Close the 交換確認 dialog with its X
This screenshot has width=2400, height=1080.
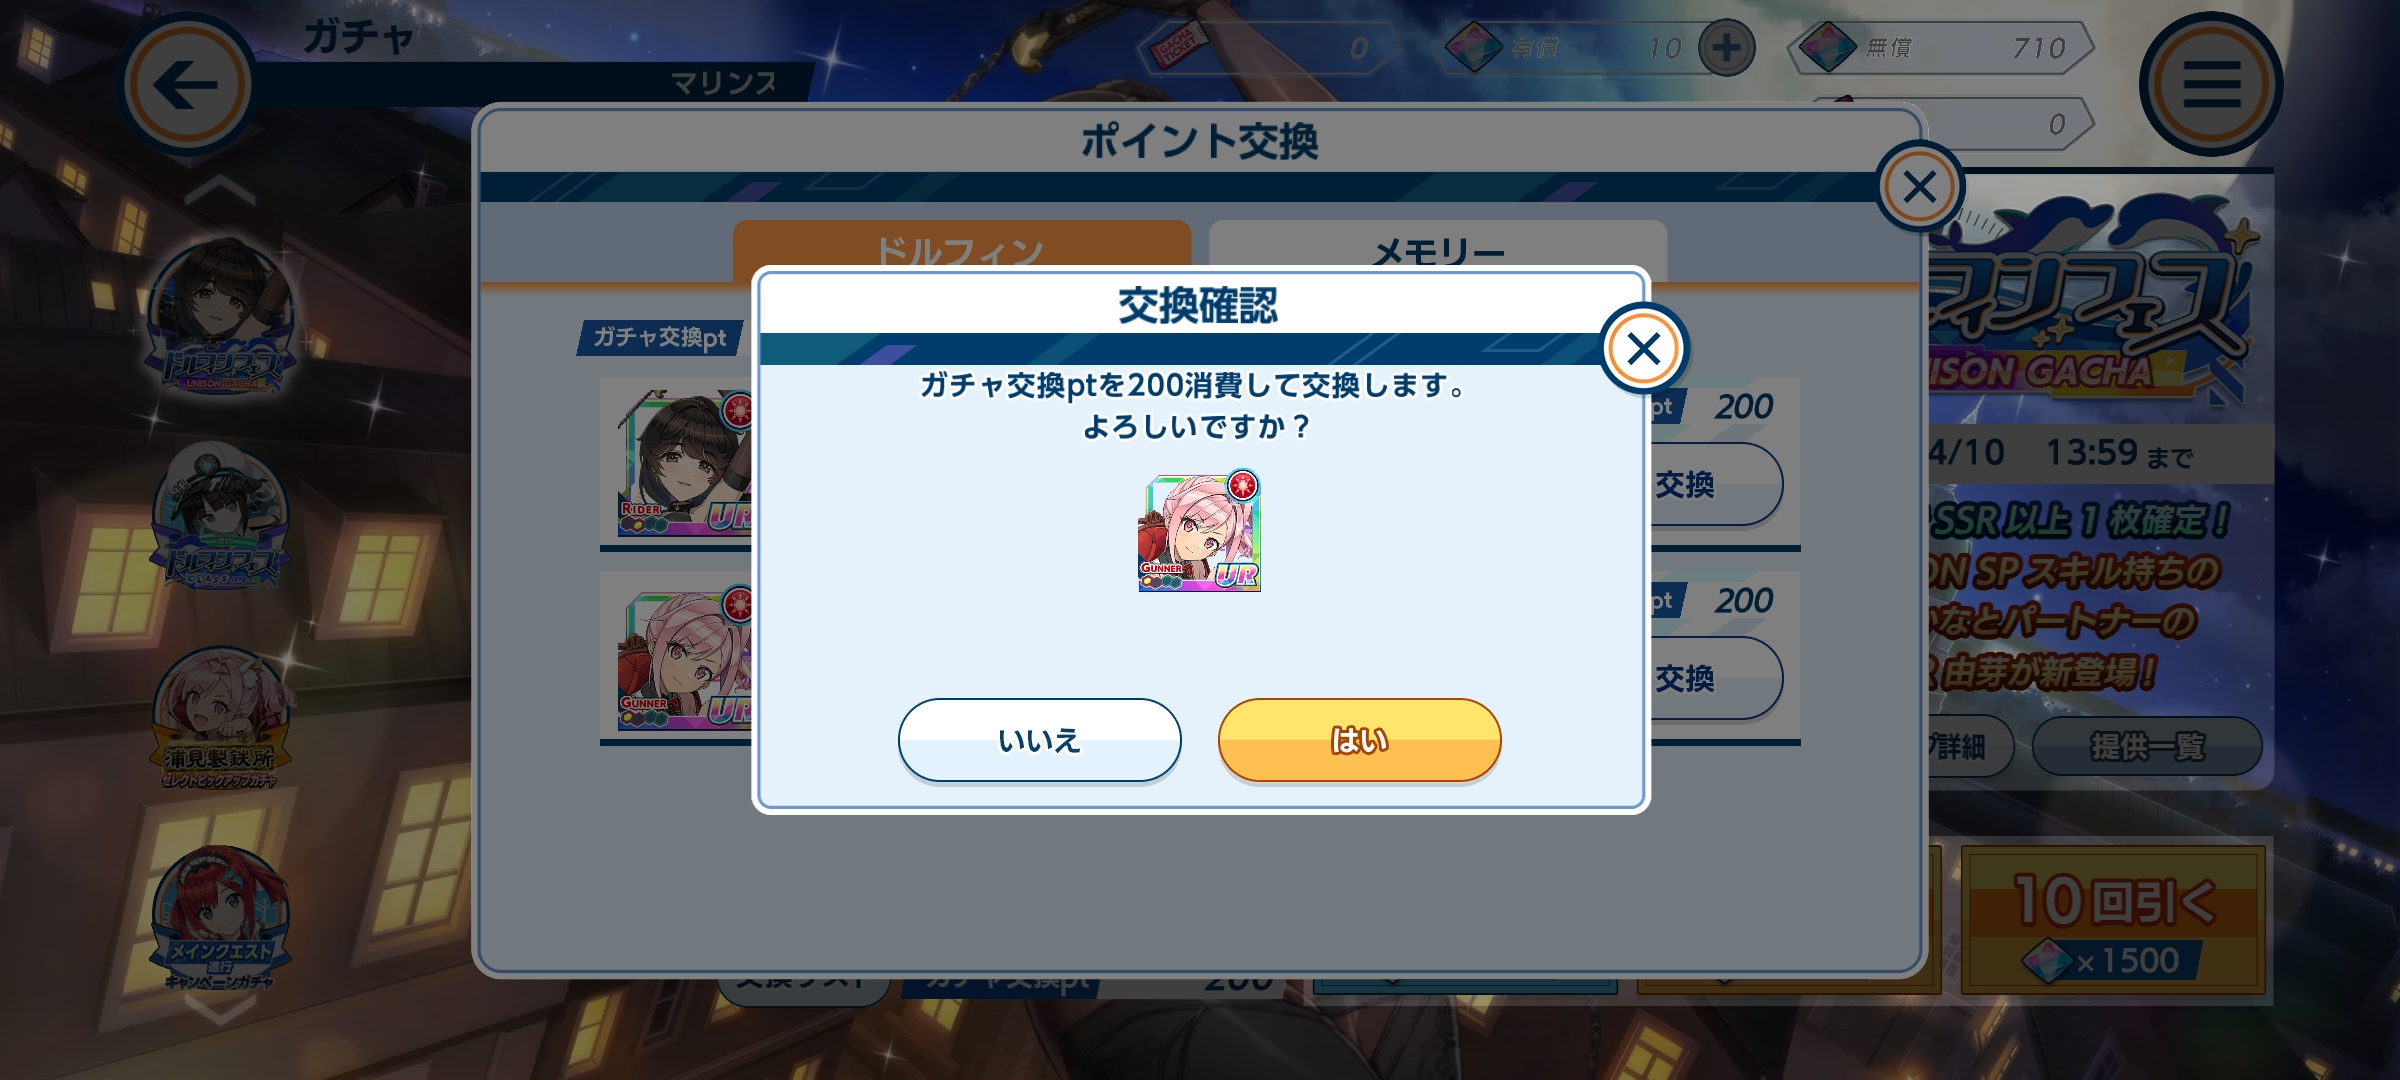[1644, 348]
